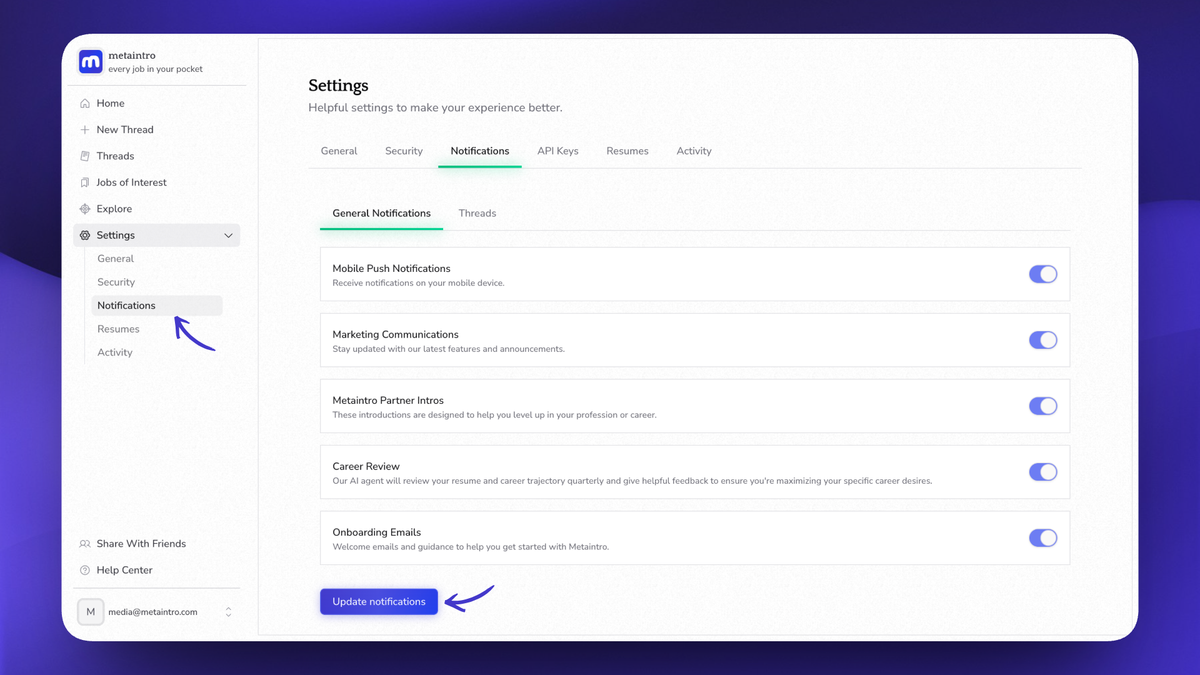Viewport: 1200px width, 675px height.
Task: Click the Threads sidebar icon
Action: (x=85, y=156)
